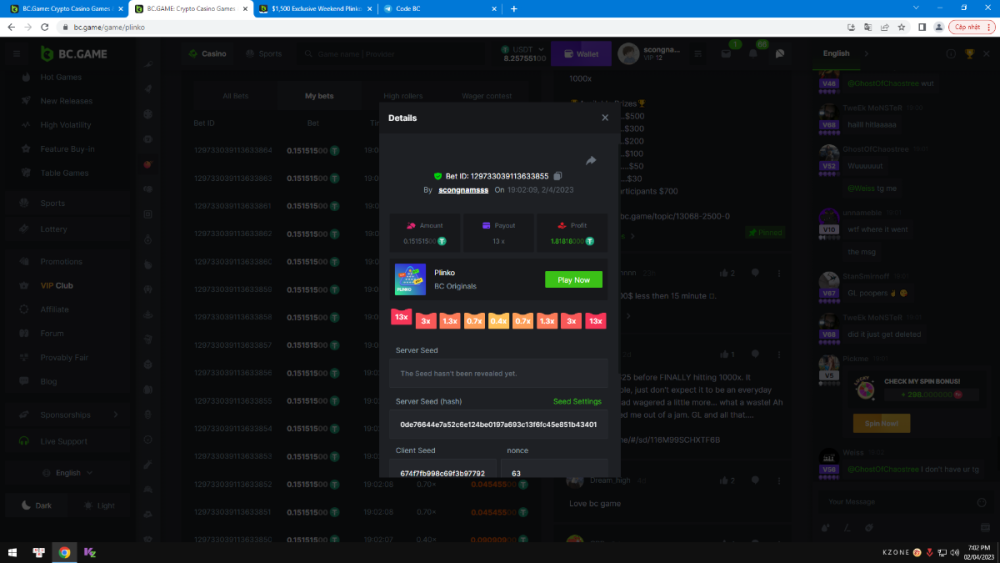Select the High rollers tab
1000x563 pixels.
[403, 96]
